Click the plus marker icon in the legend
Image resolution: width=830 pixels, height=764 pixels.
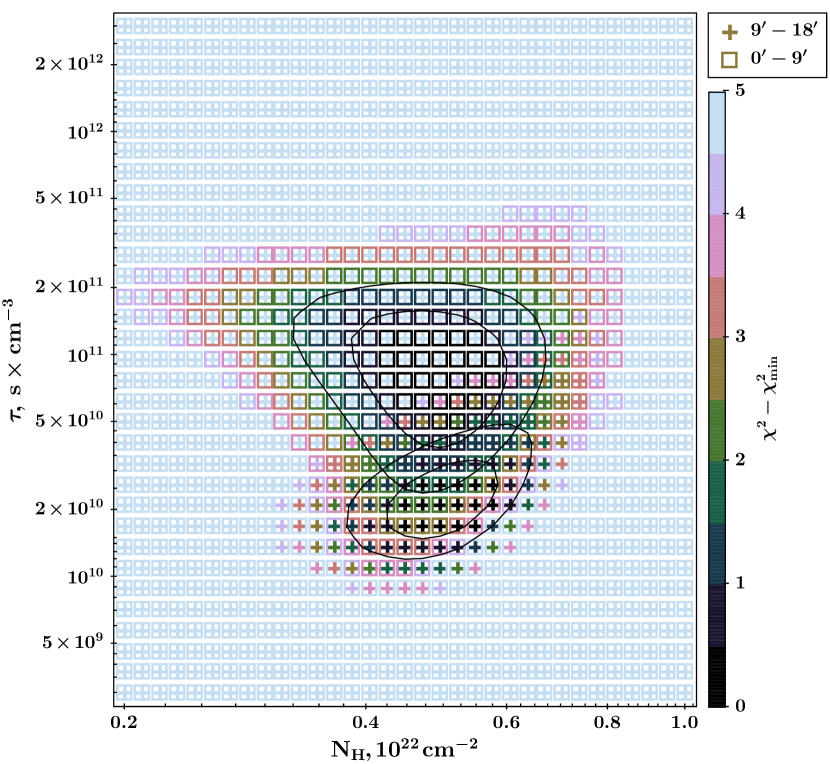click(729, 32)
